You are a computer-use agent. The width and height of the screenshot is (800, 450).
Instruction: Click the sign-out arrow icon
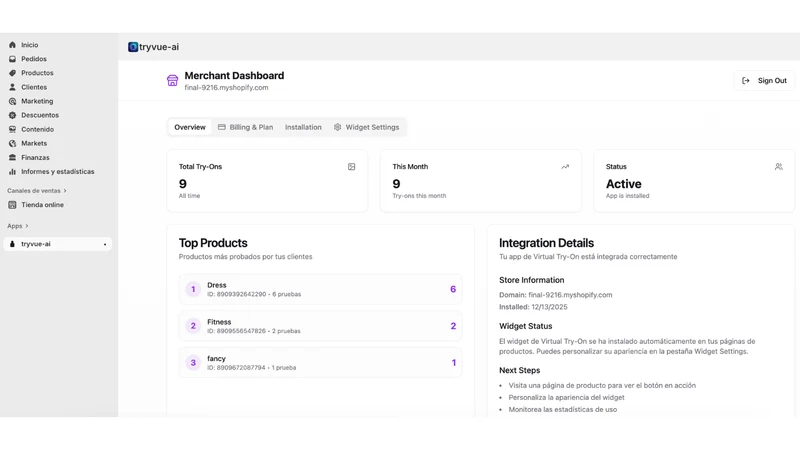(x=746, y=81)
